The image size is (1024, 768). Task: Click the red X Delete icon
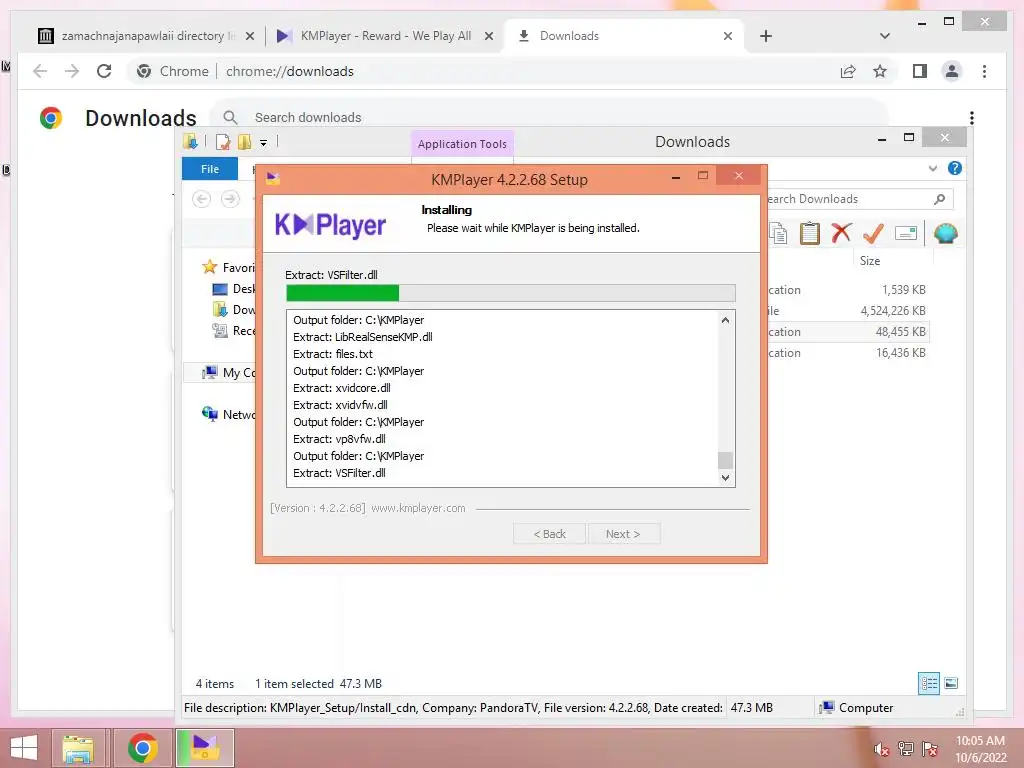(x=841, y=233)
